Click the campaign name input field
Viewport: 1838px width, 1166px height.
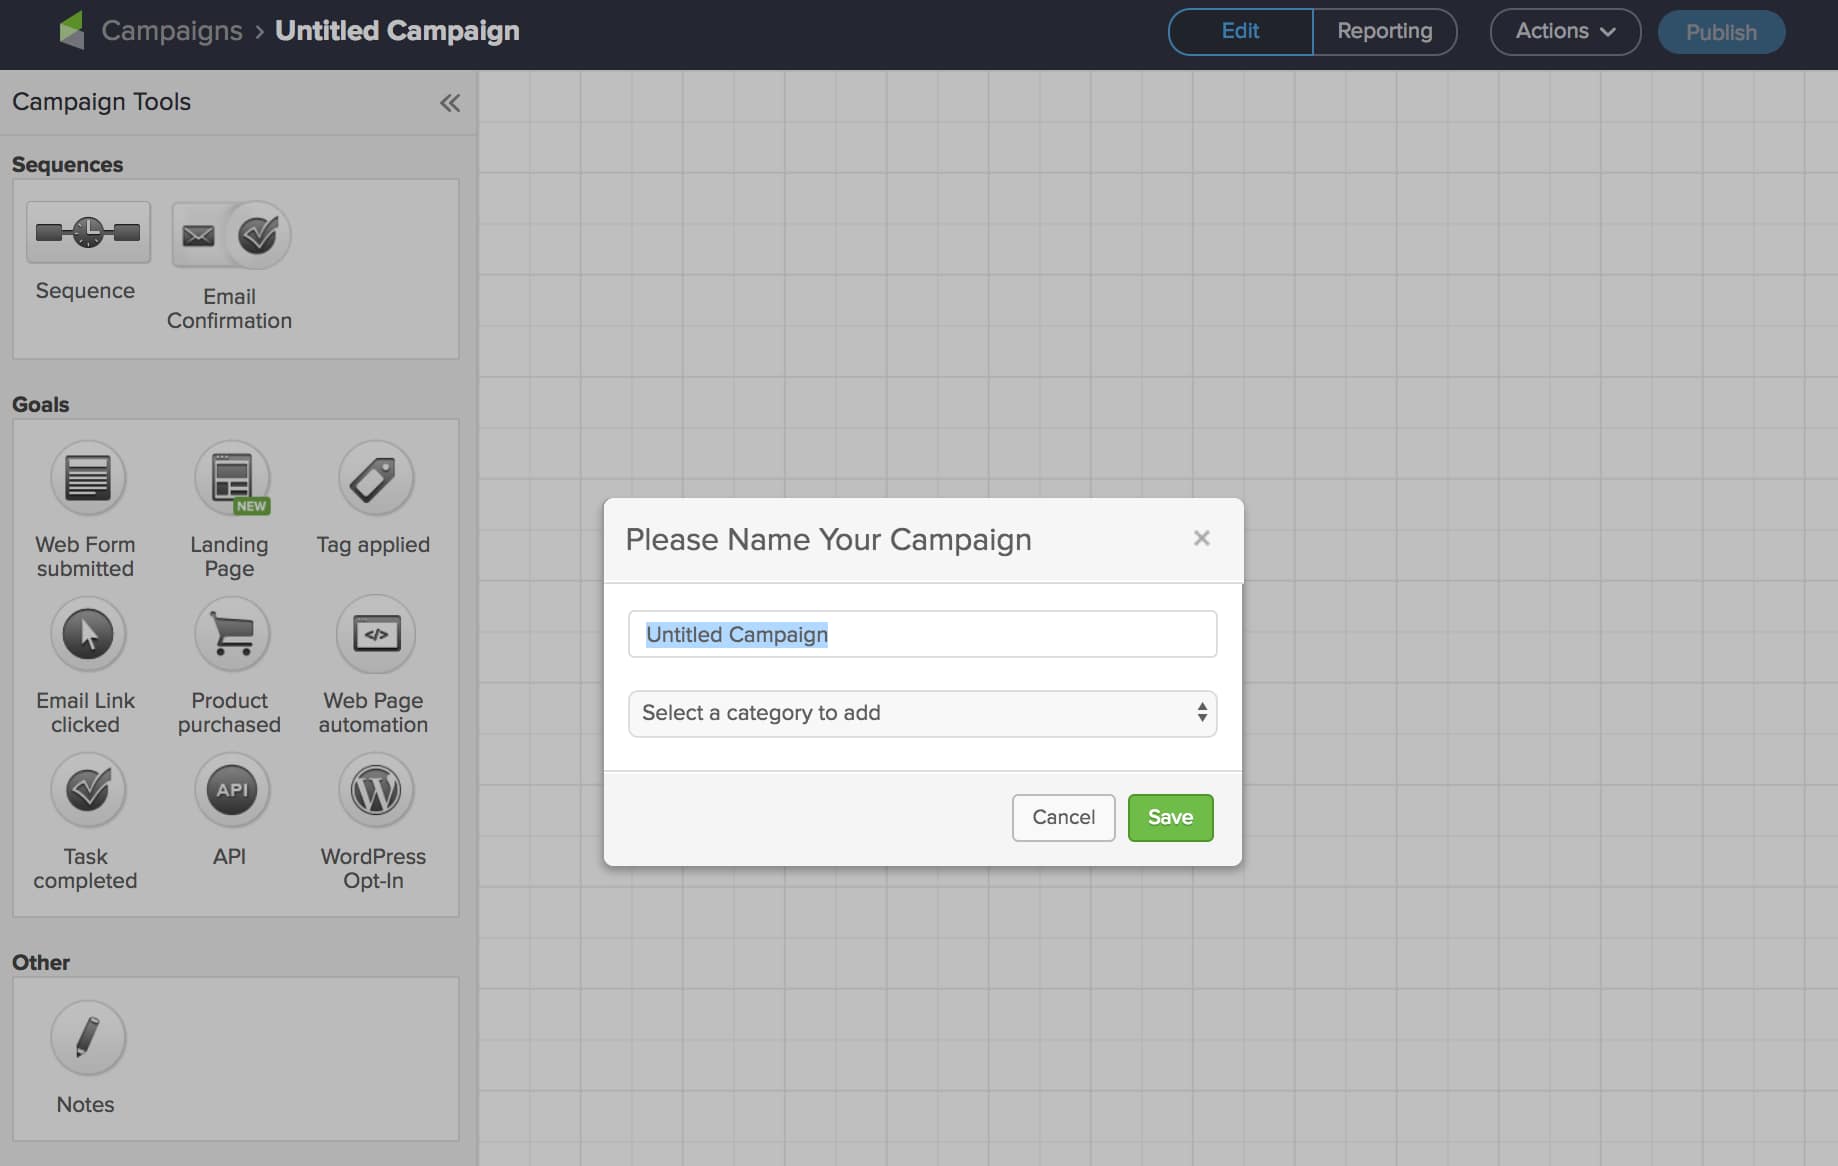[921, 634]
